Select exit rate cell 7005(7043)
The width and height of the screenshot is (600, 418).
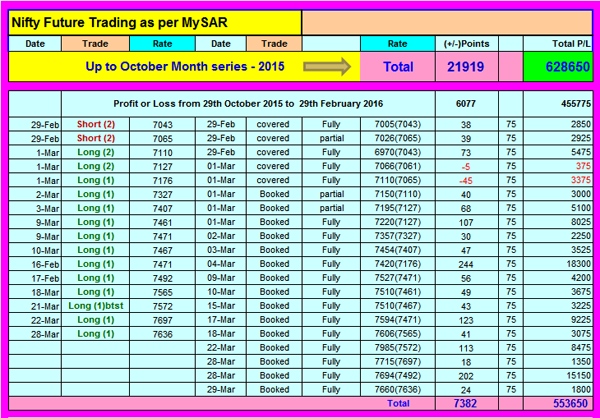(x=398, y=124)
